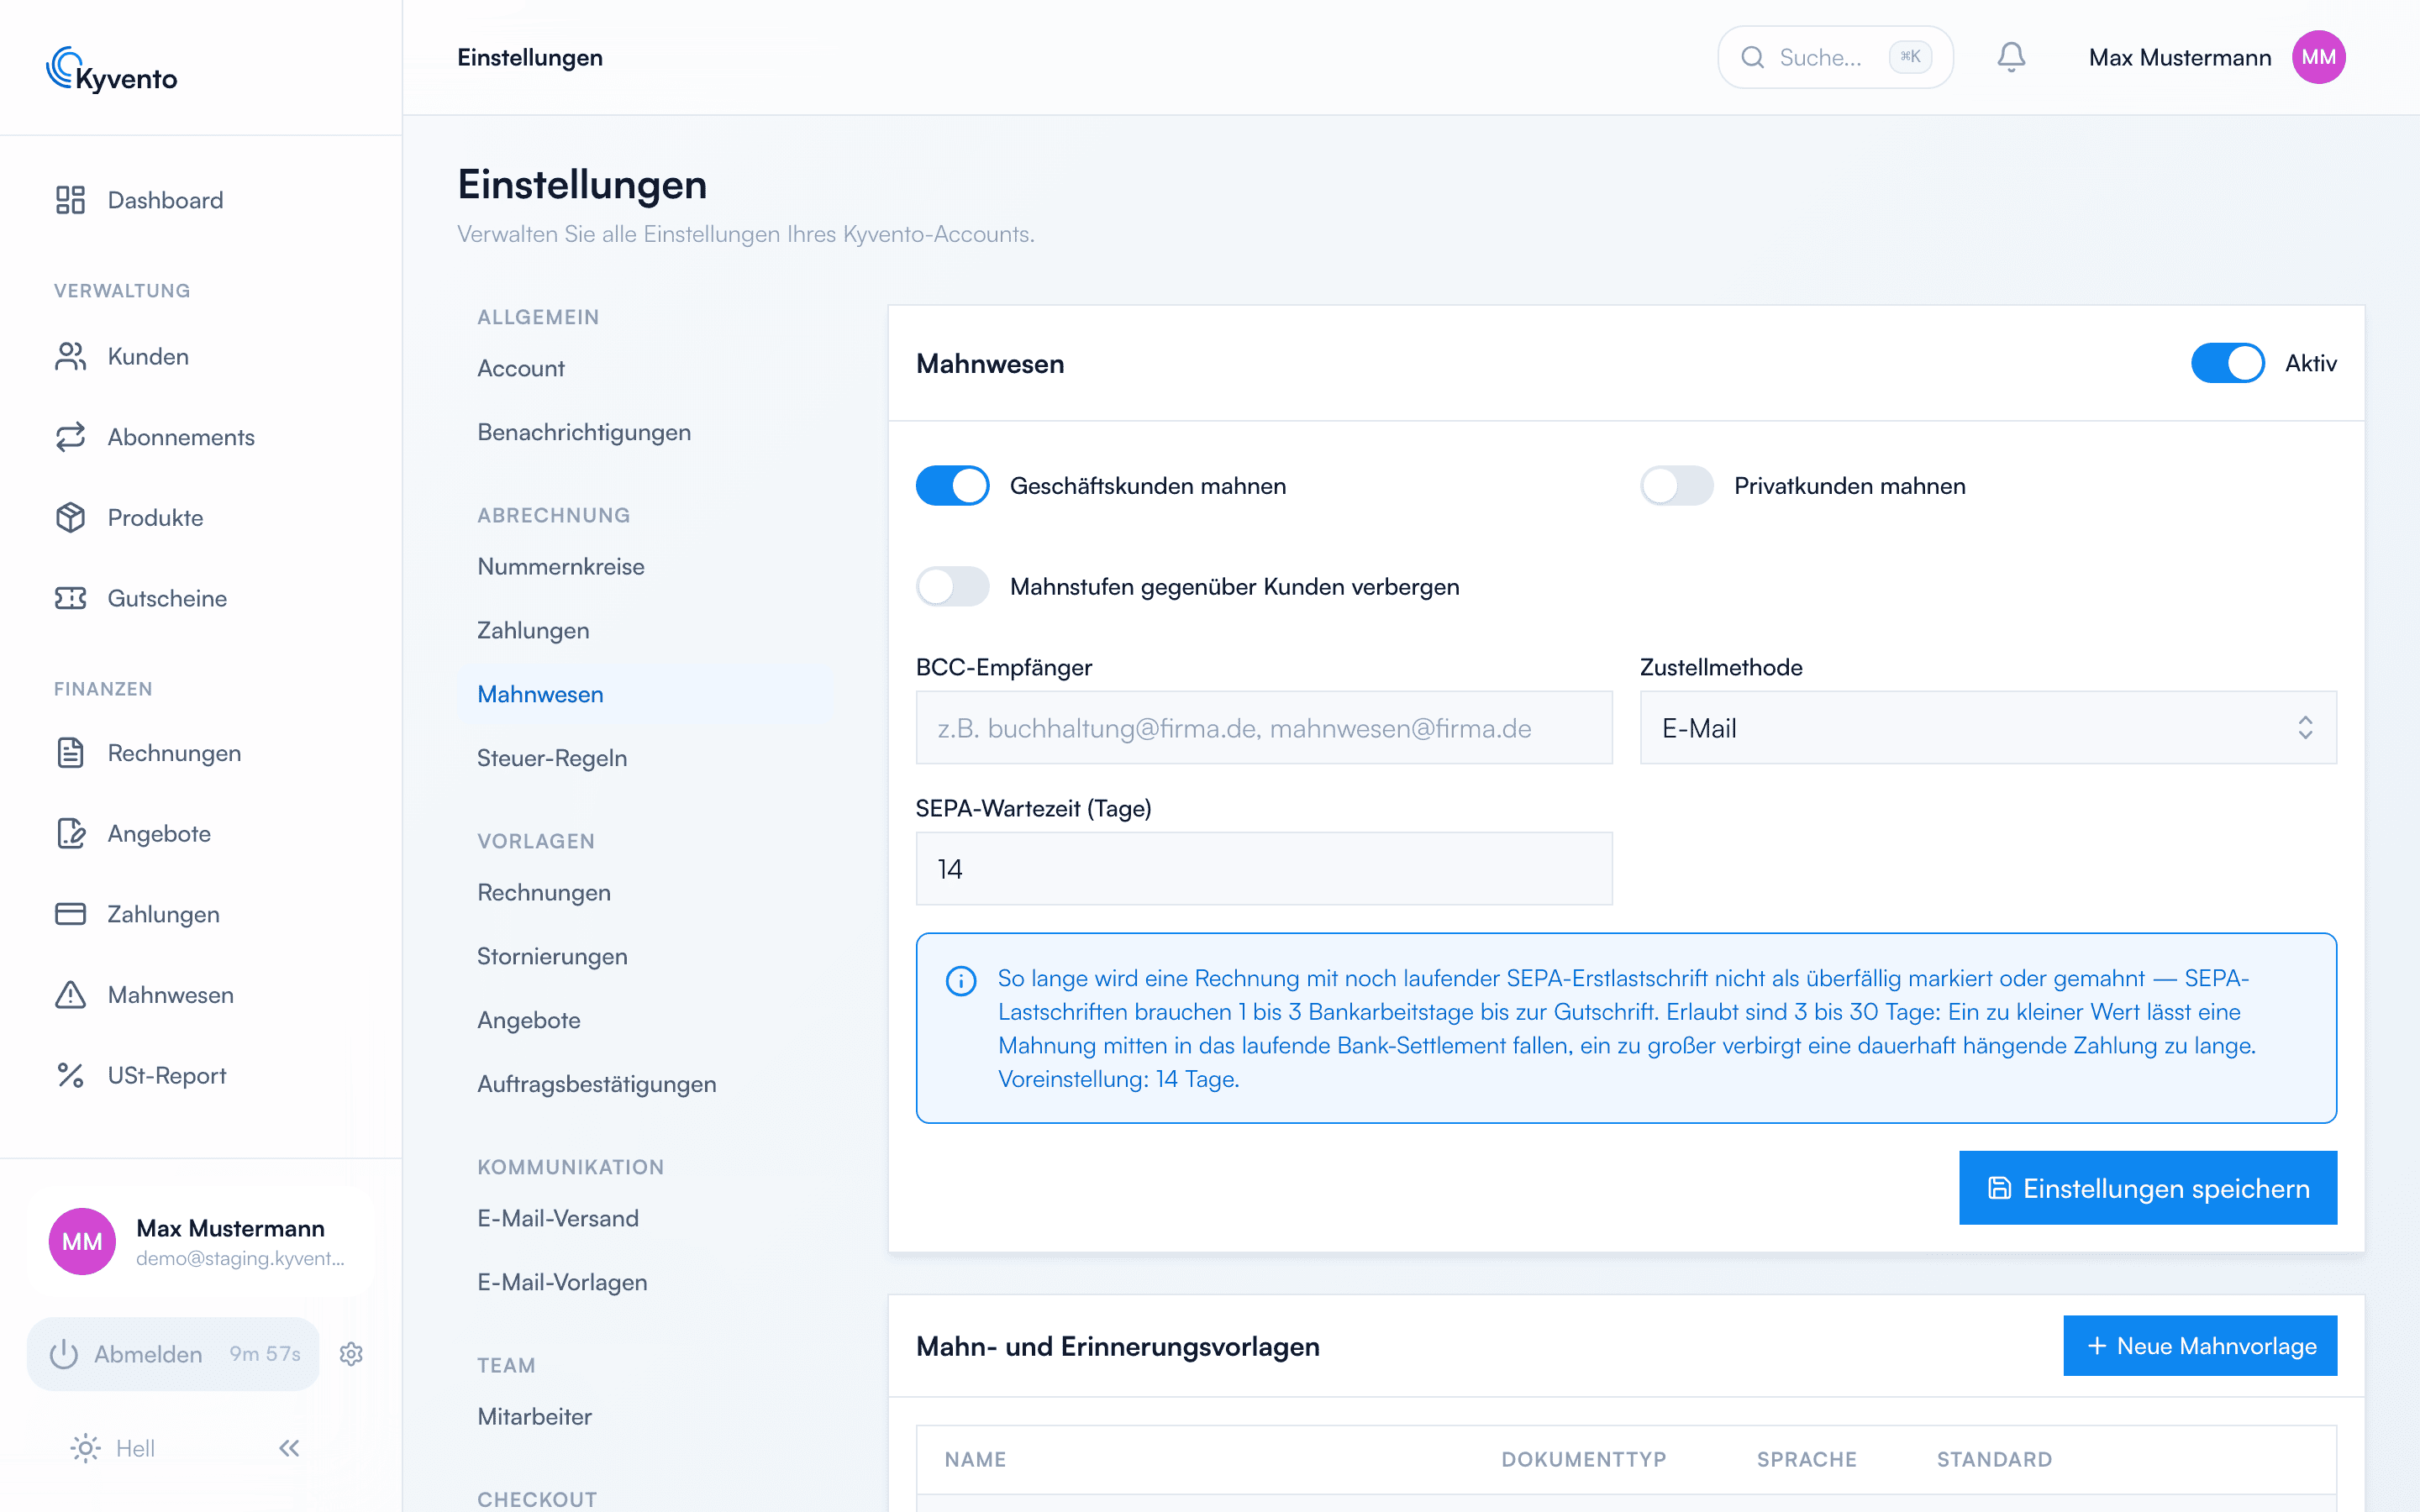Click Einstellungen speichern button

point(2147,1188)
